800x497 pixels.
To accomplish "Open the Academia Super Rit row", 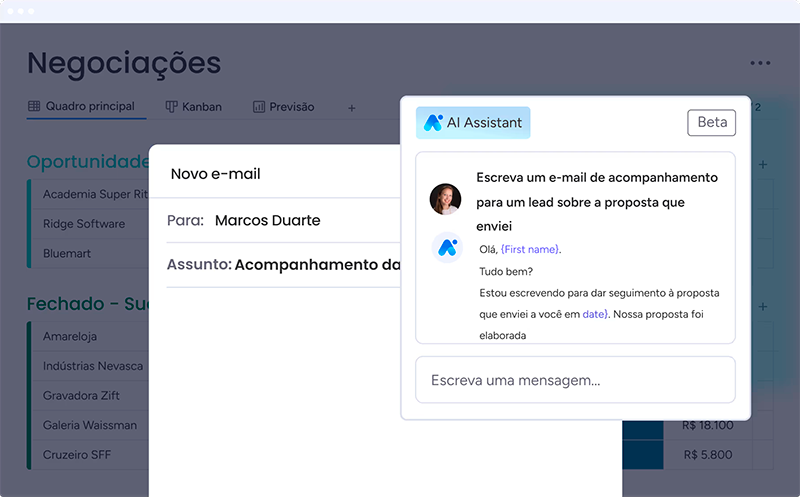I will tap(95, 195).
